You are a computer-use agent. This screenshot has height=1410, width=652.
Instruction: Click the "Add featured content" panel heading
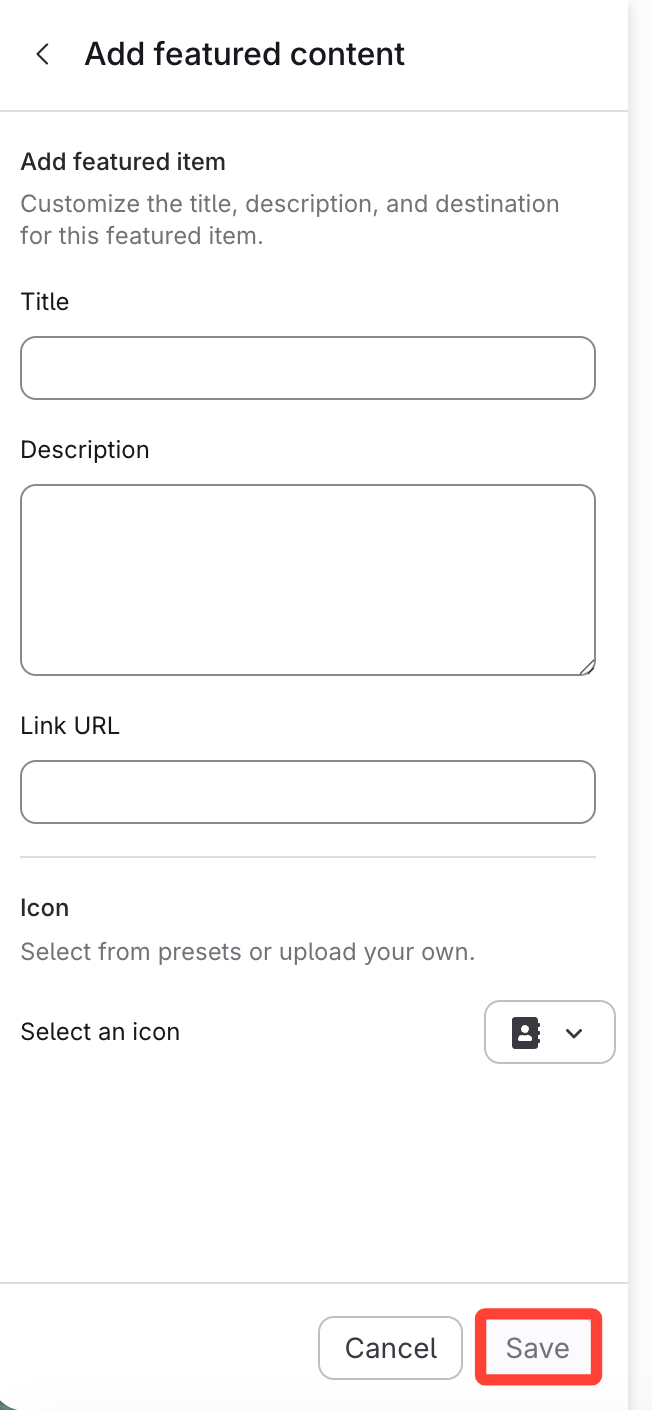pyautogui.click(x=245, y=54)
